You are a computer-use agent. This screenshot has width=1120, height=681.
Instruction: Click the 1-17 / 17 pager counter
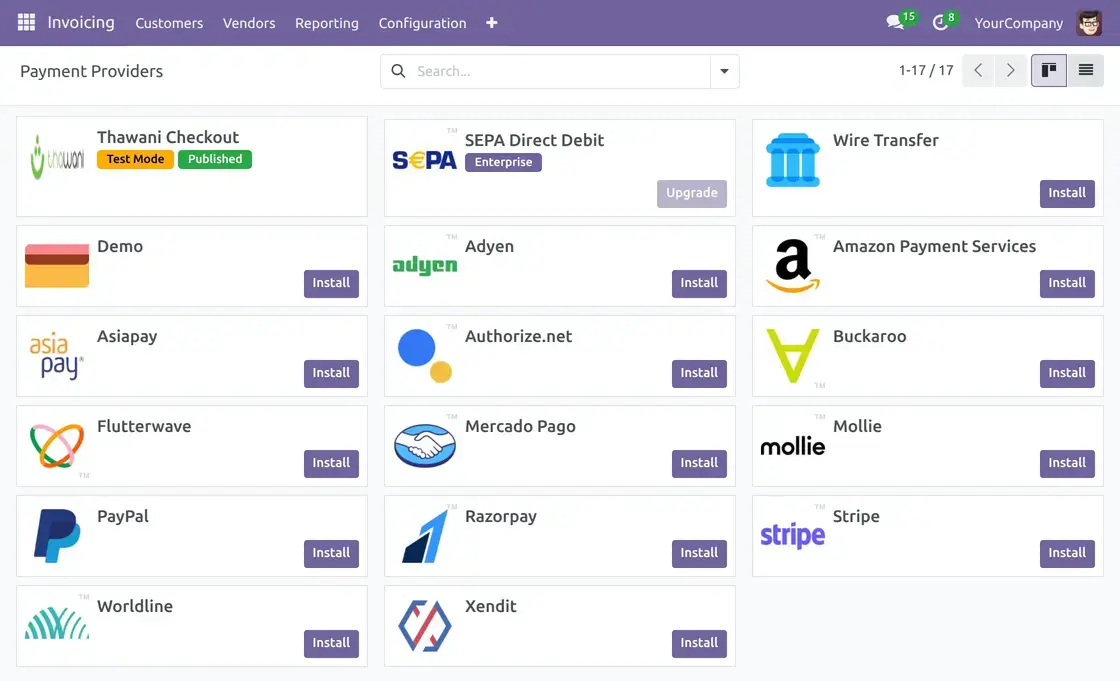pyautogui.click(x=926, y=70)
